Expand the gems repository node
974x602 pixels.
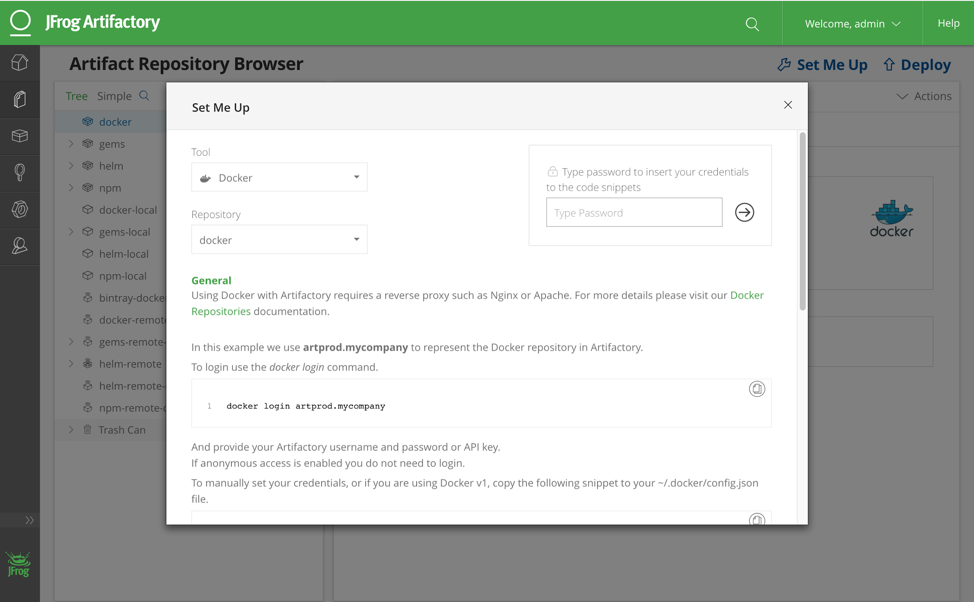tap(71, 144)
